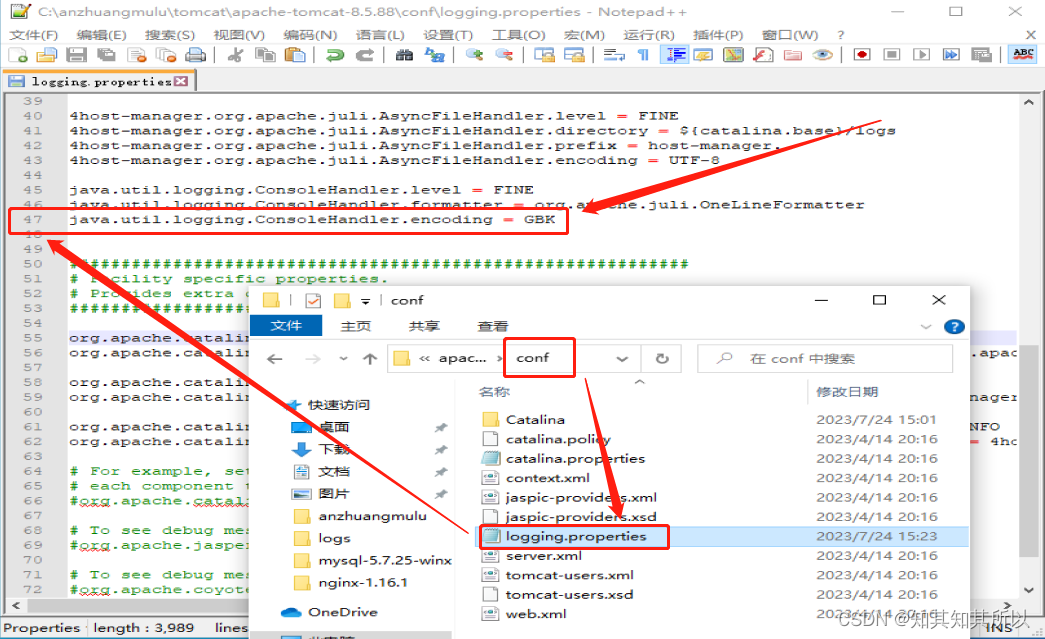Image resolution: width=1045 pixels, height=639 pixels.
Task: Click the Redo arrow icon
Action: coord(364,55)
